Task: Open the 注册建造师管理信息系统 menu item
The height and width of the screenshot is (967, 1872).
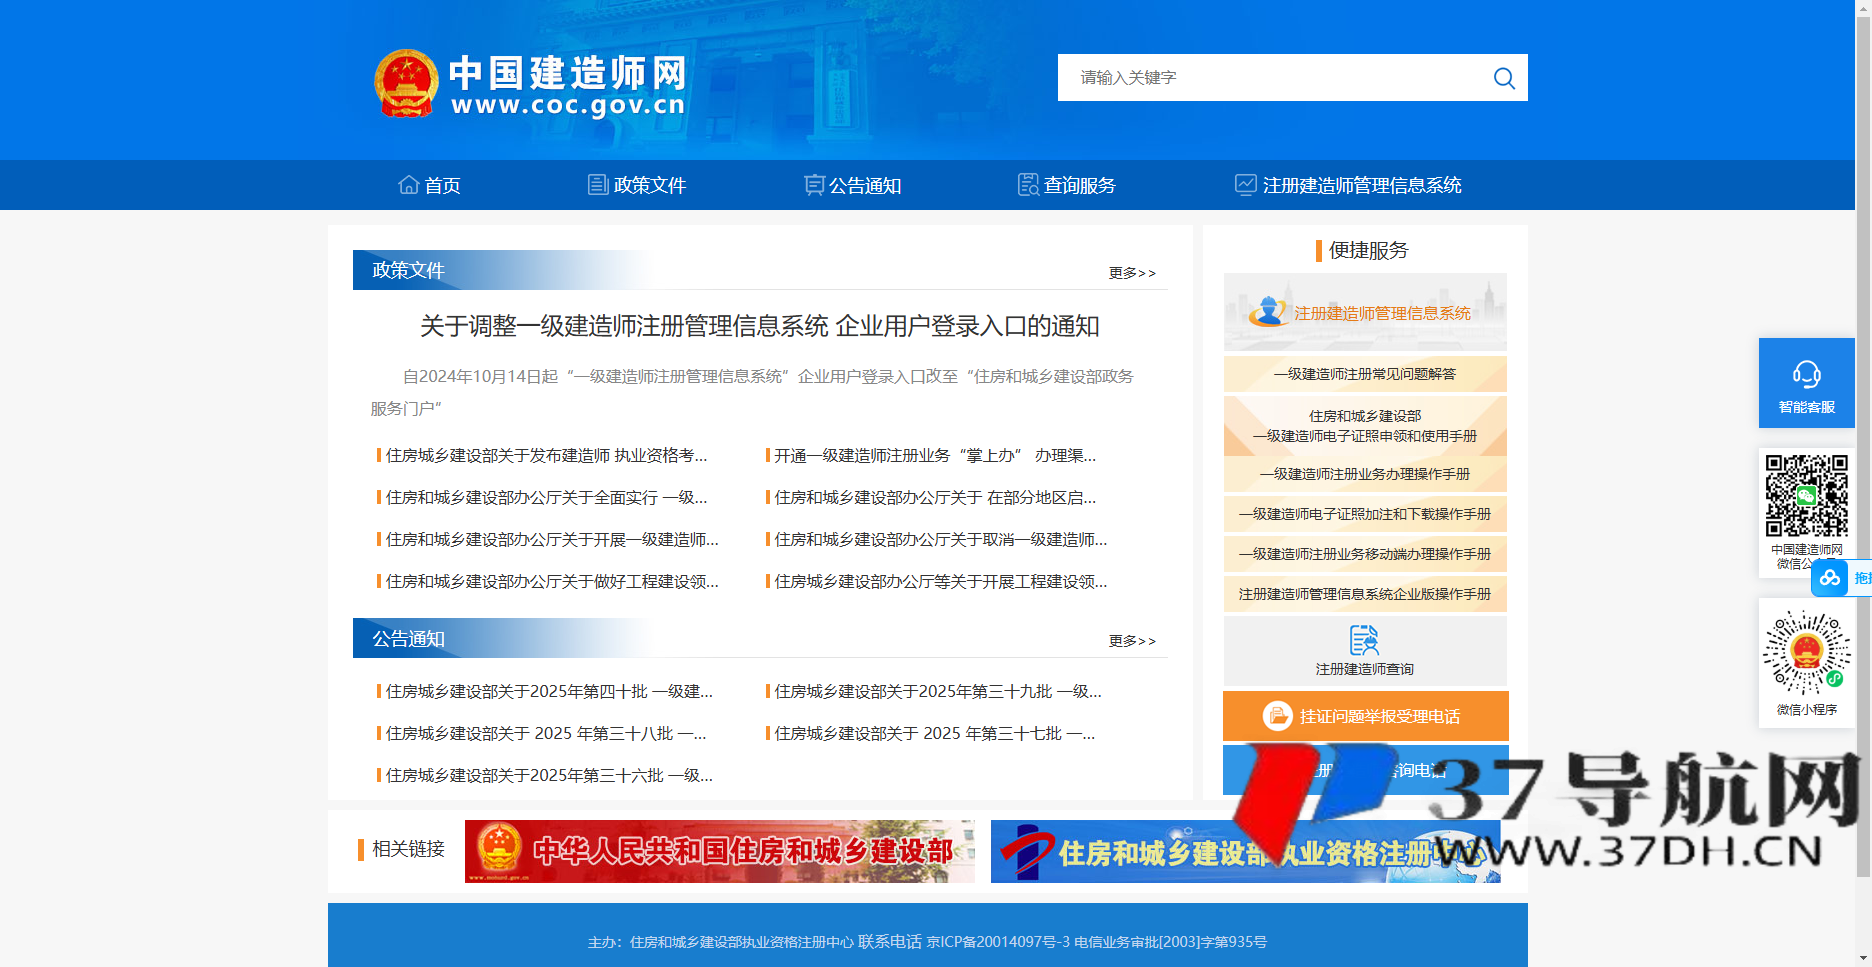Action: (1360, 184)
